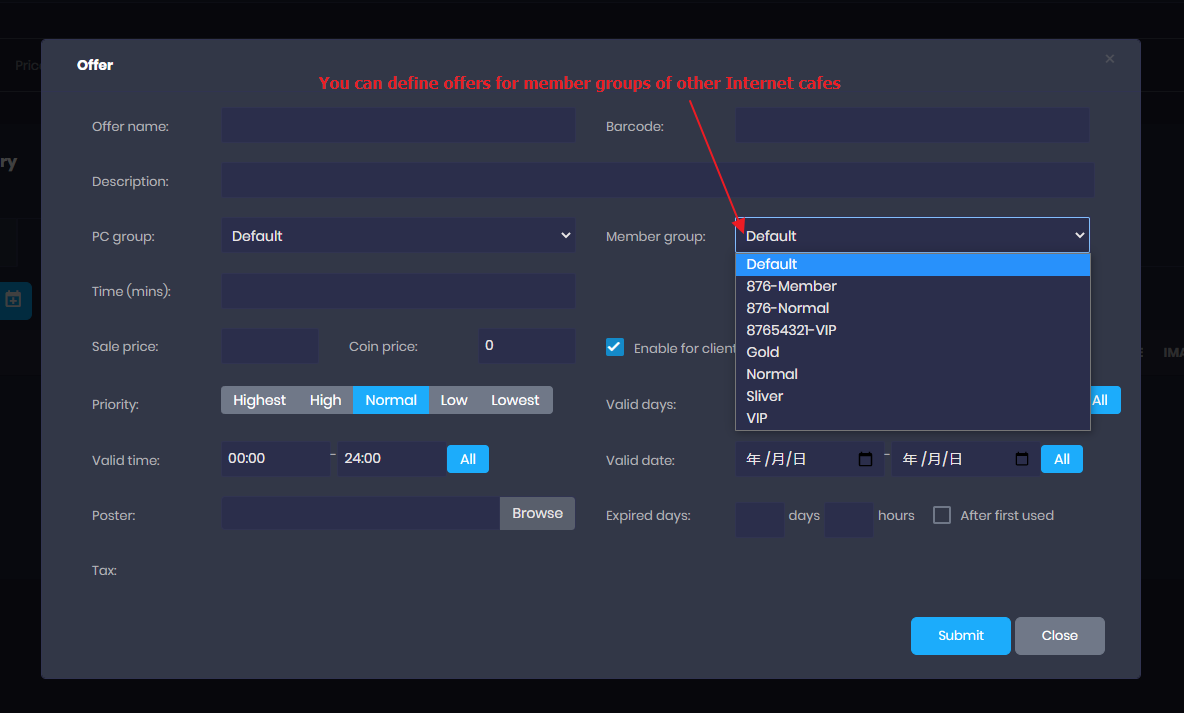Set priority to Low
This screenshot has width=1184, height=713.
(x=454, y=400)
